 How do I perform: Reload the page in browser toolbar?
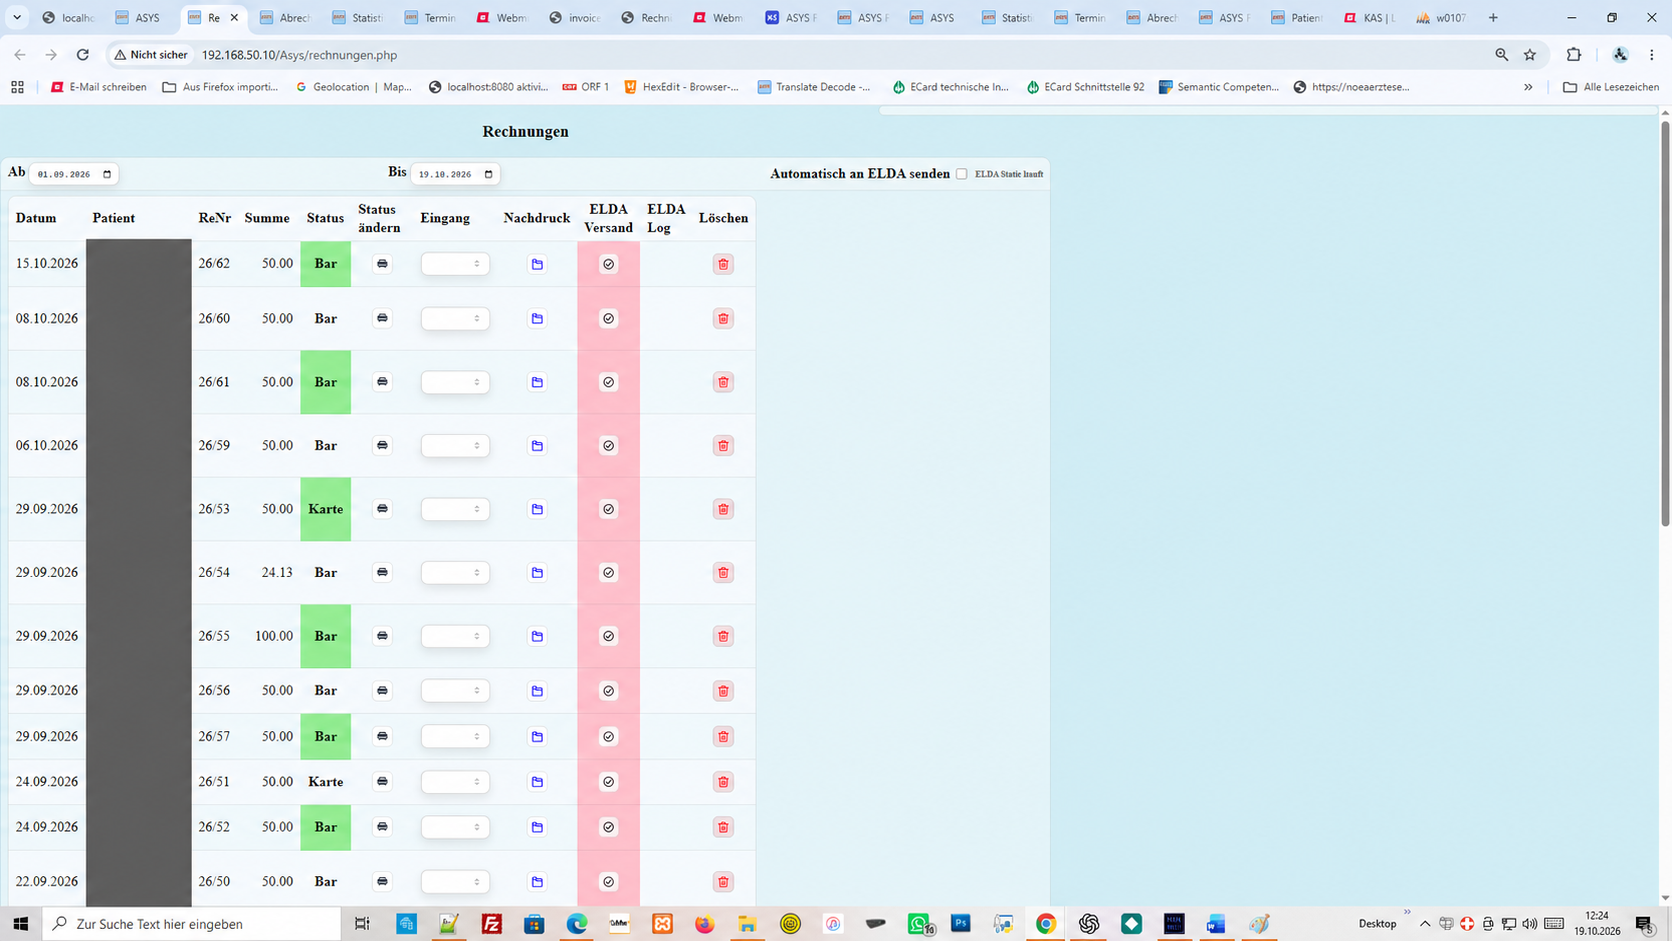(83, 55)
